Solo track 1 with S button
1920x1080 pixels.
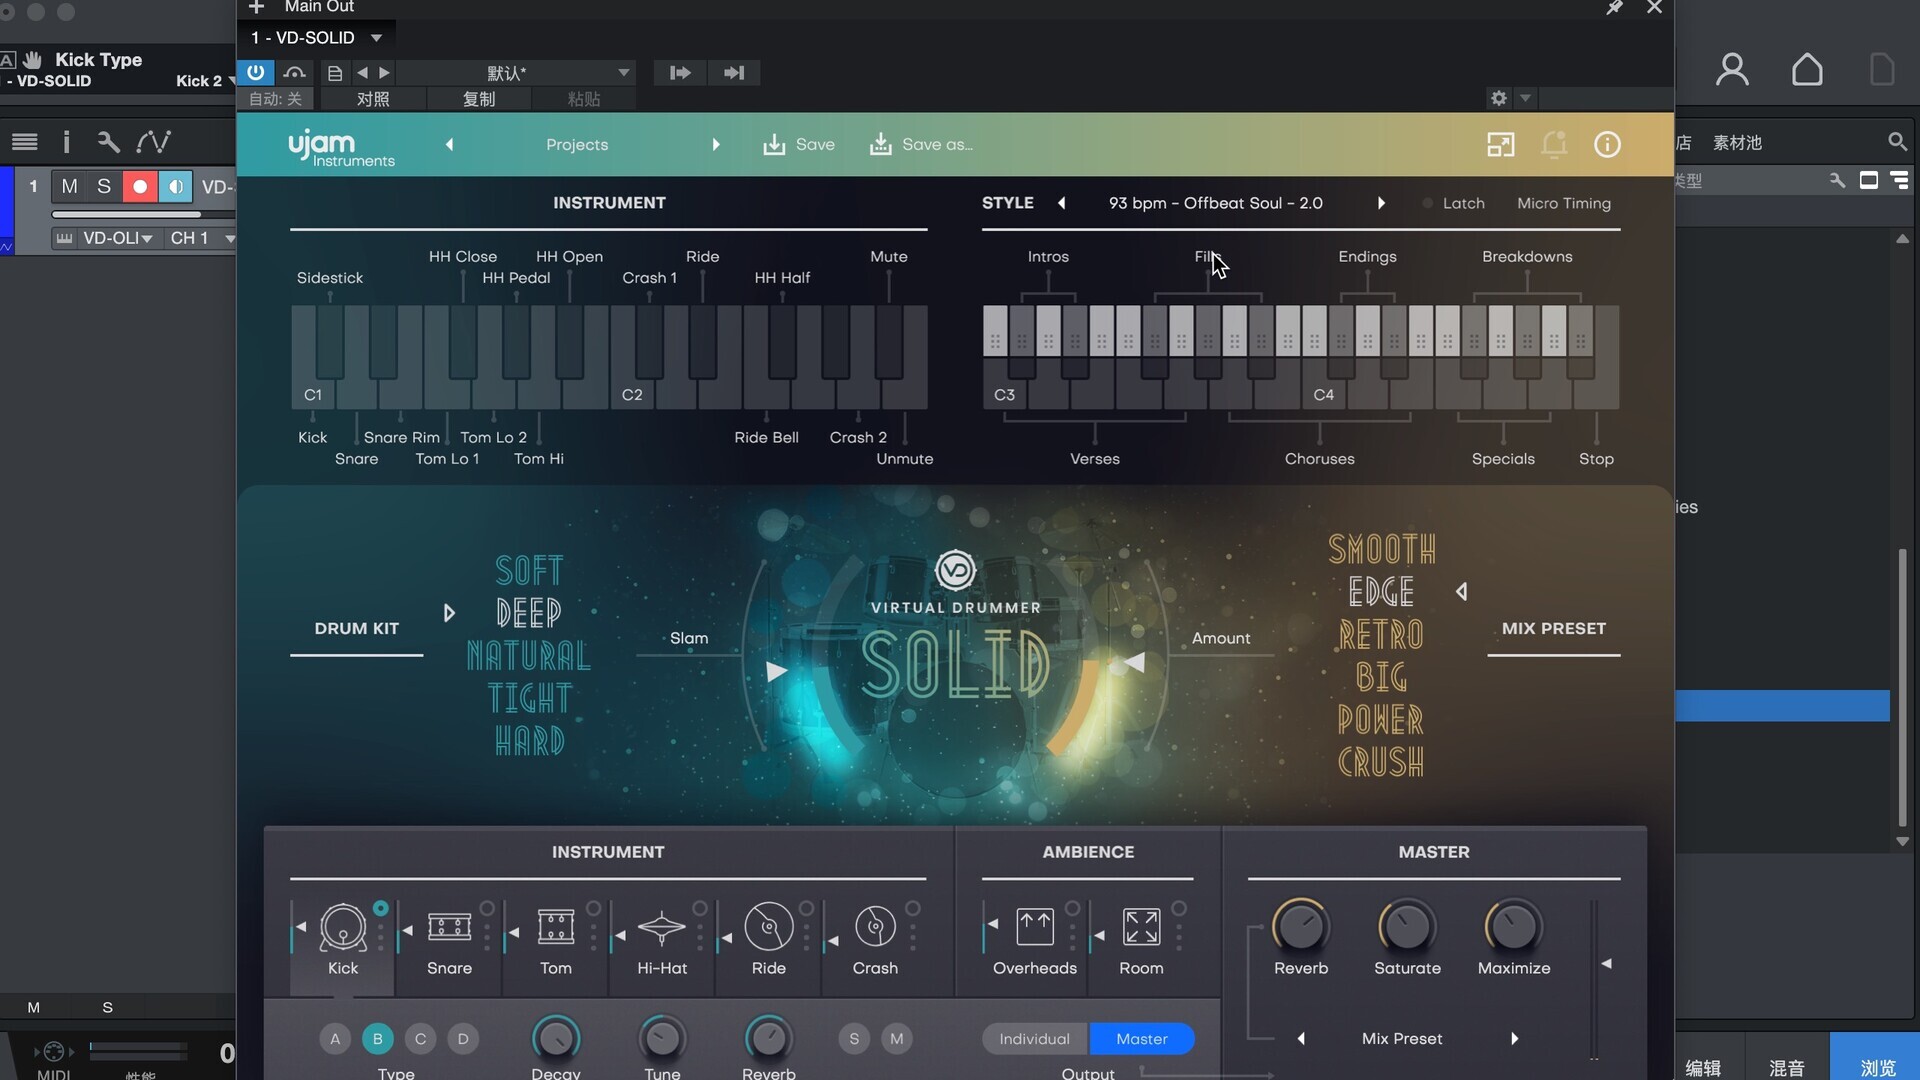(x=104, y=187)
